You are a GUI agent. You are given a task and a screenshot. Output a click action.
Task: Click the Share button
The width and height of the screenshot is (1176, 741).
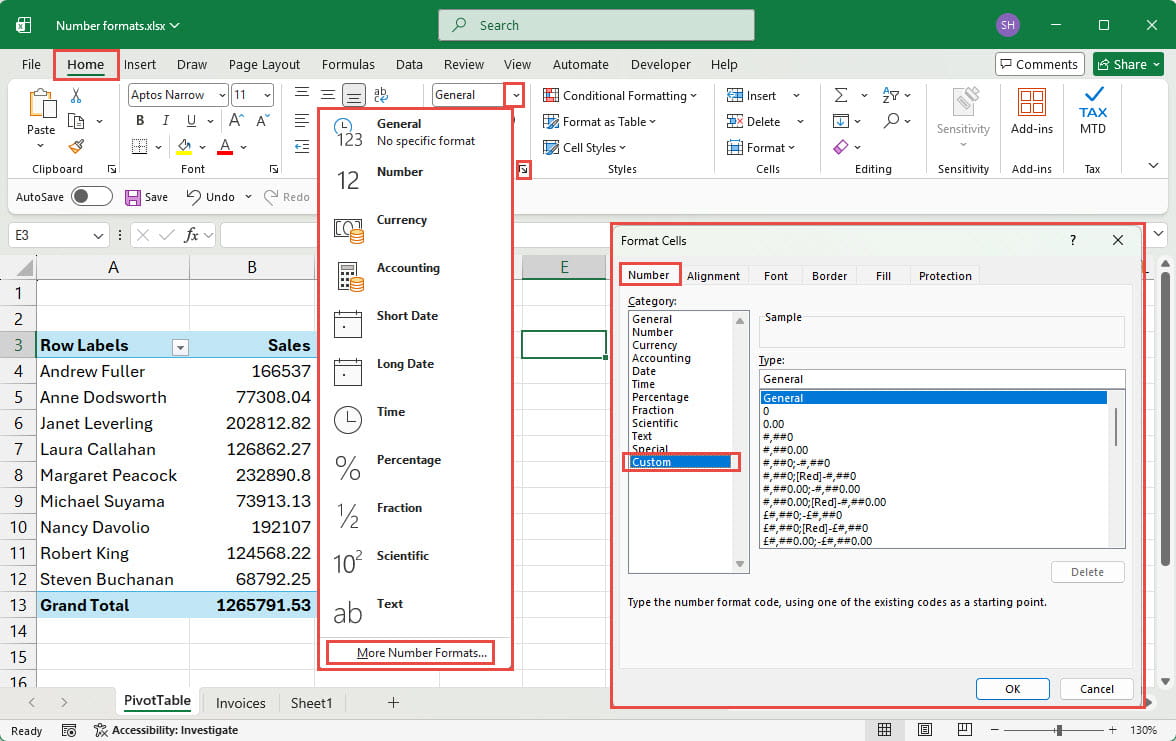click(1128, 64)
